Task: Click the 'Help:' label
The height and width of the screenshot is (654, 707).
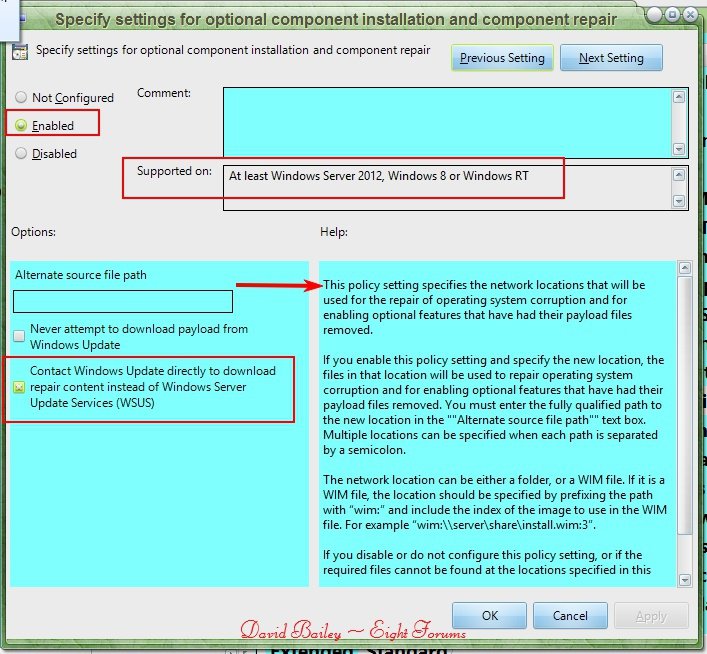Action: pyautogui.click(x=334, y=232)
